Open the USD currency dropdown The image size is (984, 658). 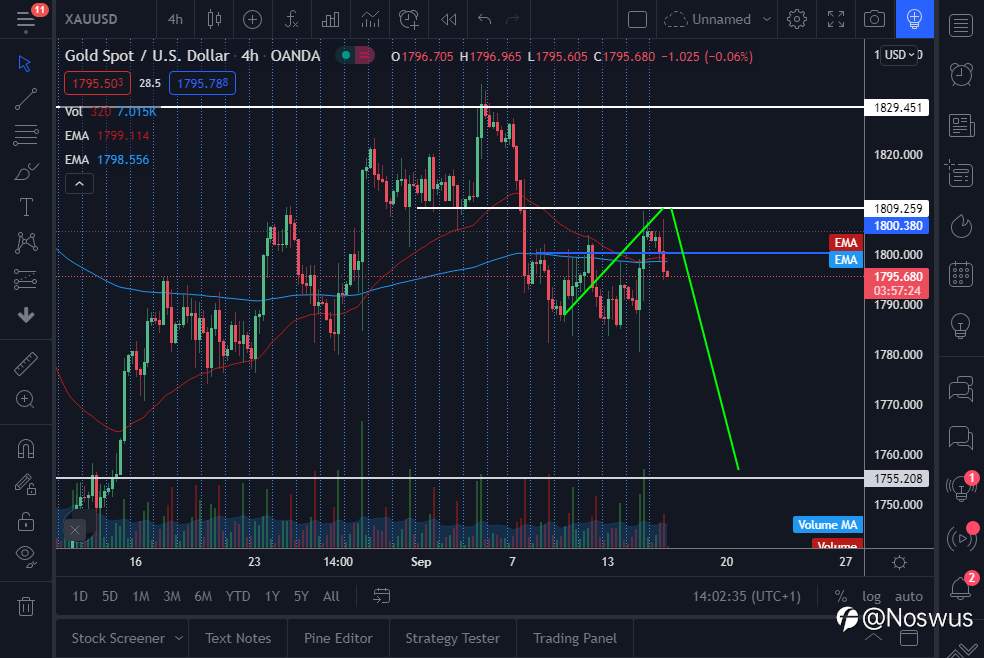pos(899,55)
